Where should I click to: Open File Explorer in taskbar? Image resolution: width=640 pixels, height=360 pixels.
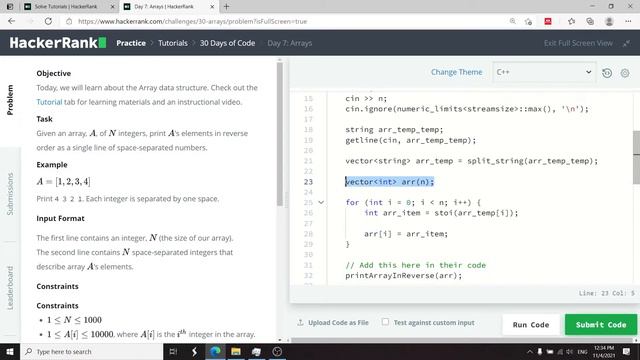[236, 351]
